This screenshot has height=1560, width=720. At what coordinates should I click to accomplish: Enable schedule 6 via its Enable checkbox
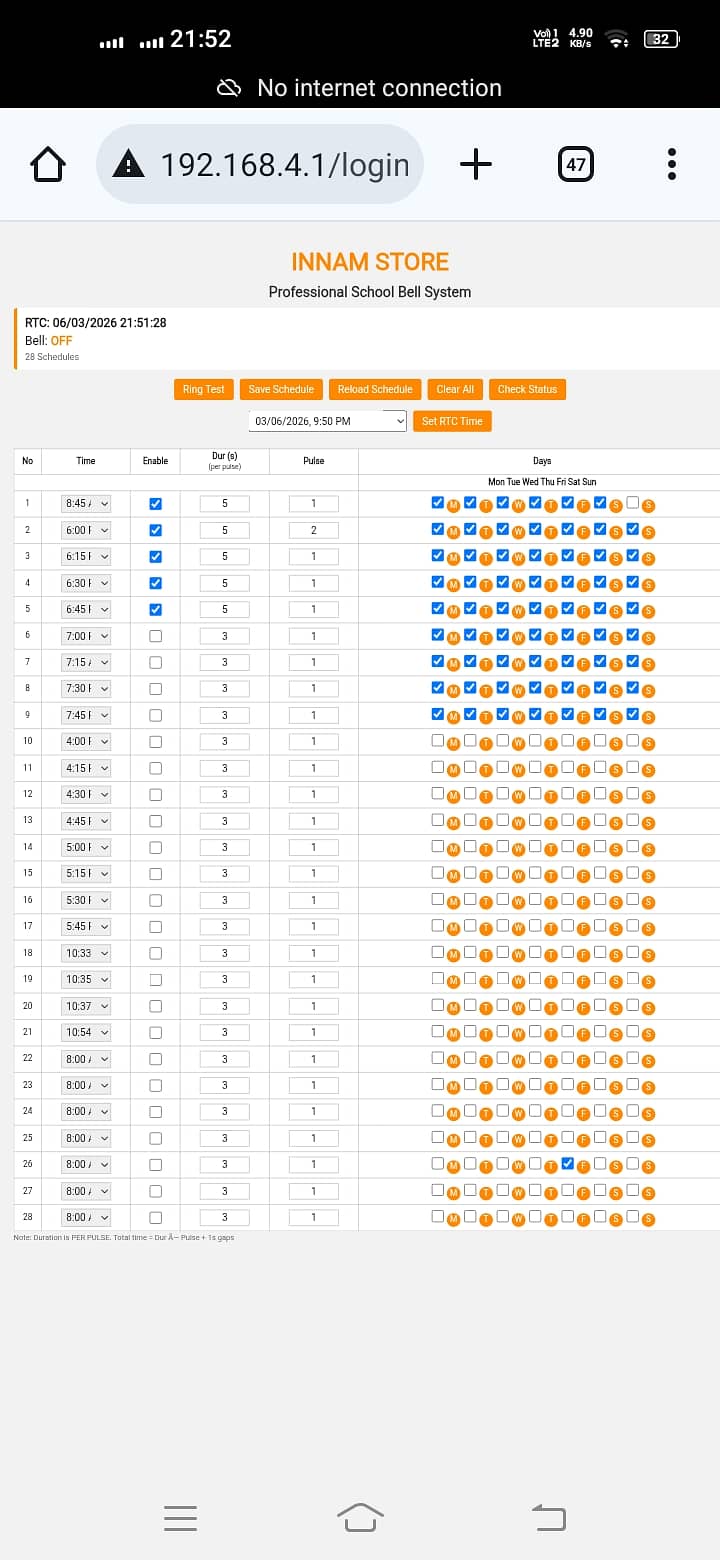pos(155,636)
